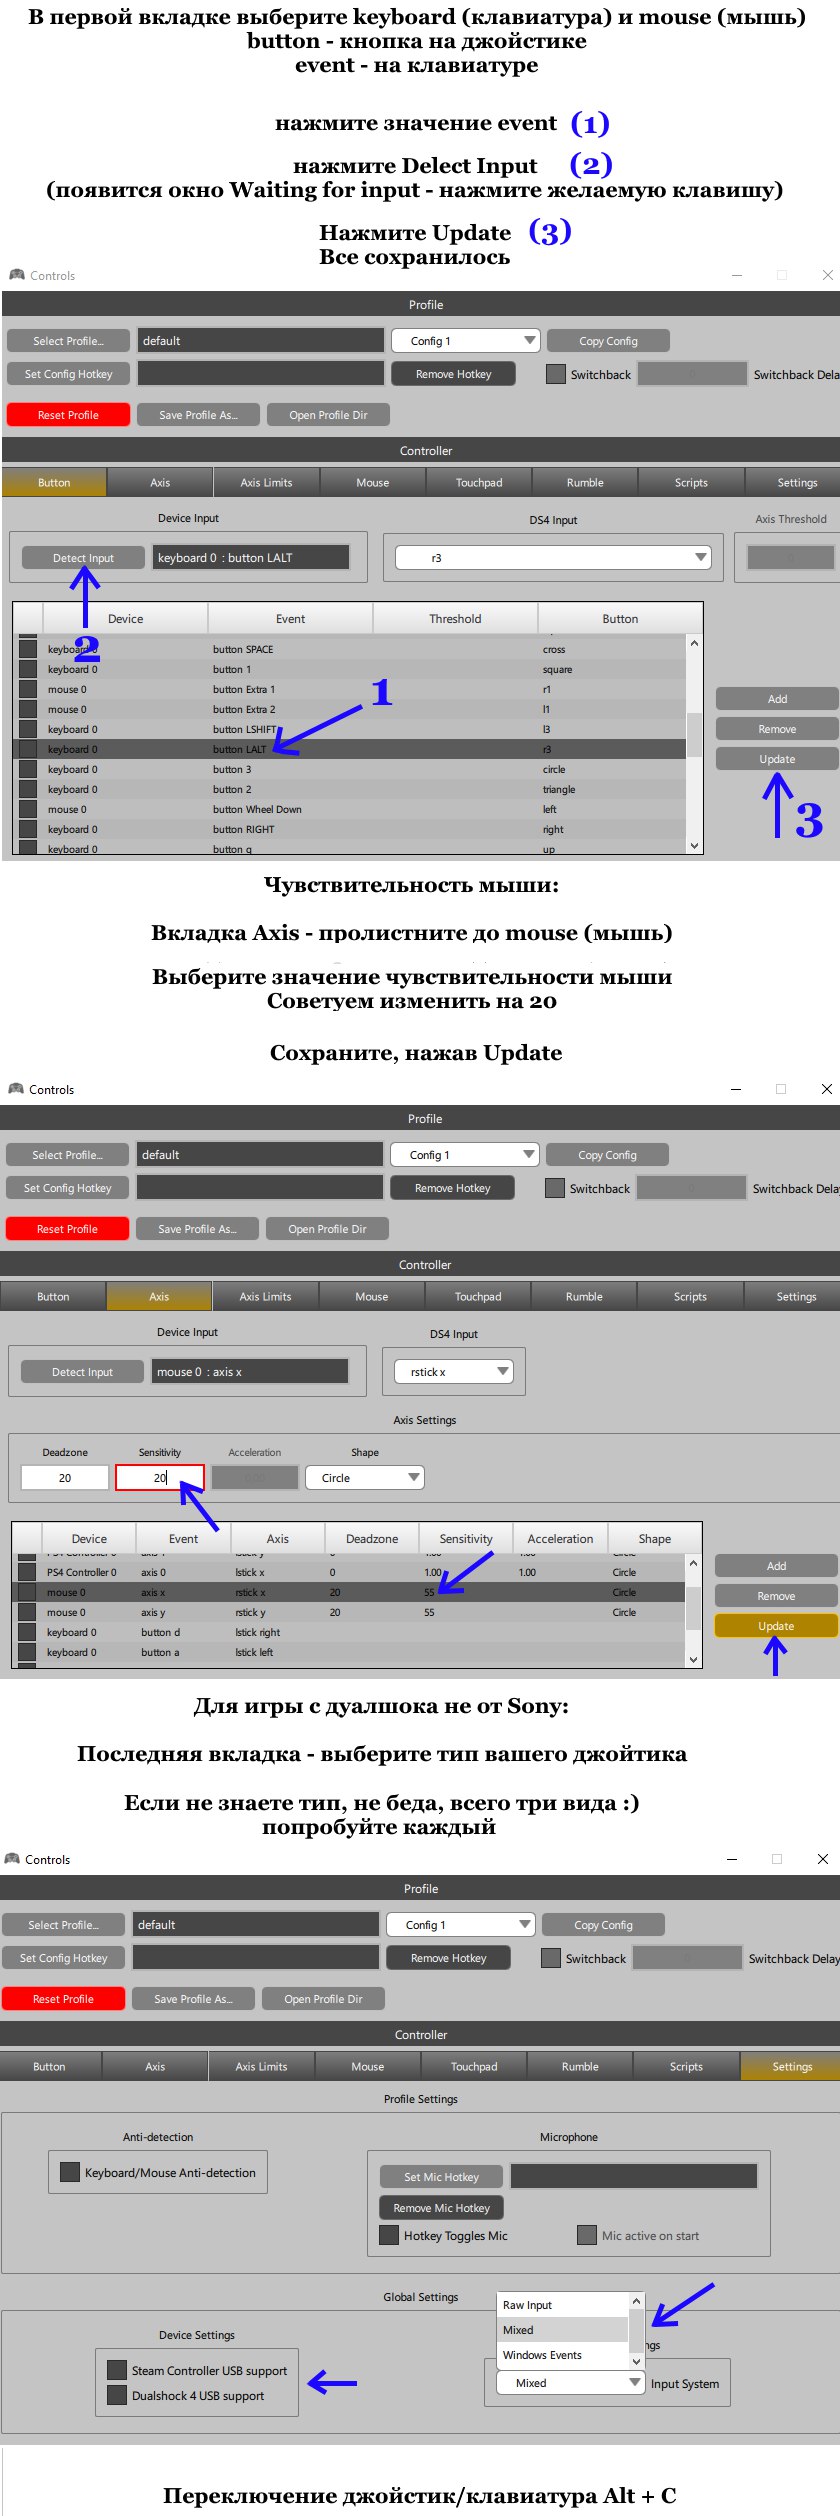The height and width of the screenshot is (2516, 840).
Task: Click Detect Input in the Button-tab window
Action: 83,558
